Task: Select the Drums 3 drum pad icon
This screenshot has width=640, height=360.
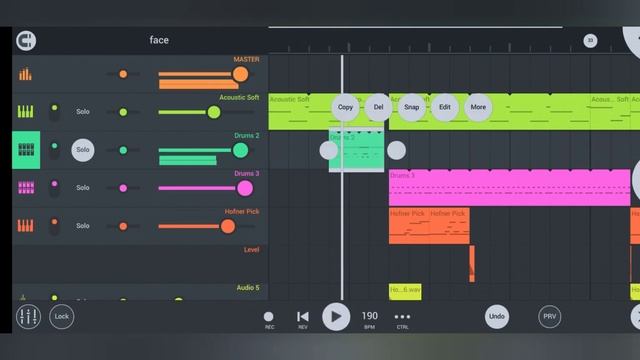Action: click(26, 188)
